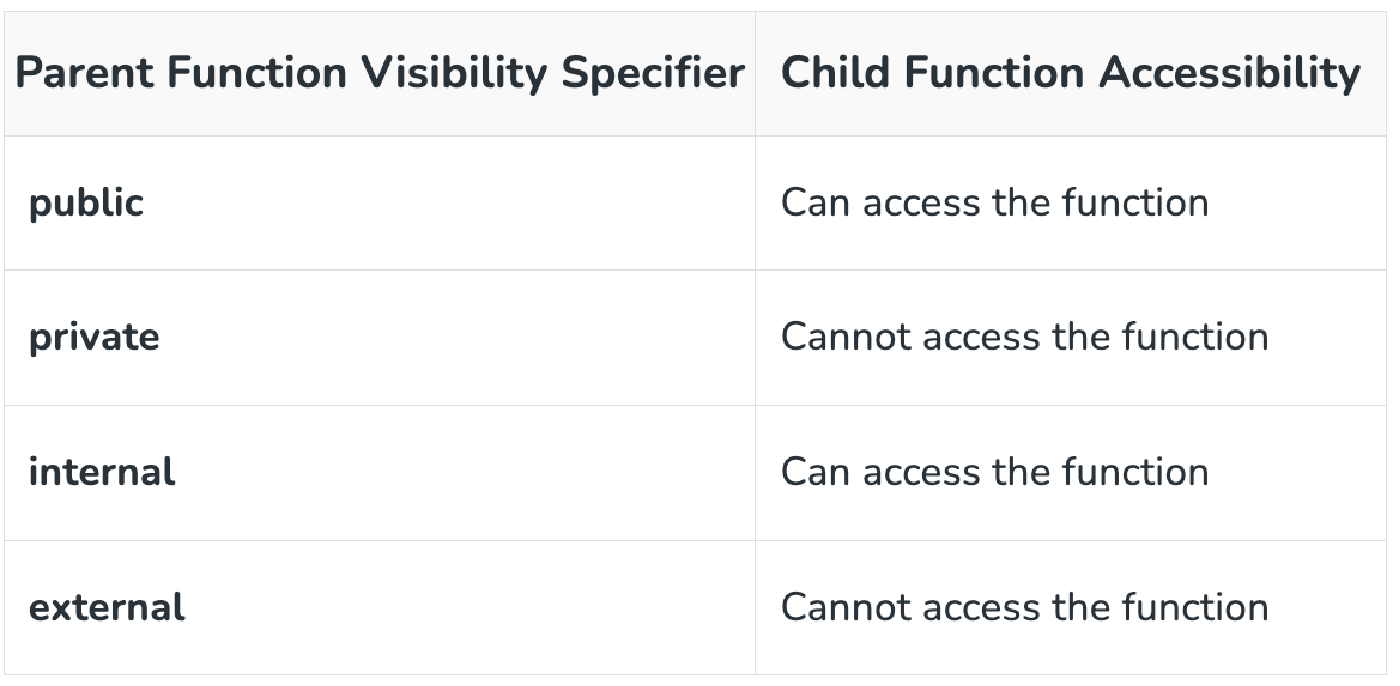Click "Can access the function" in public row

[994, 203]
